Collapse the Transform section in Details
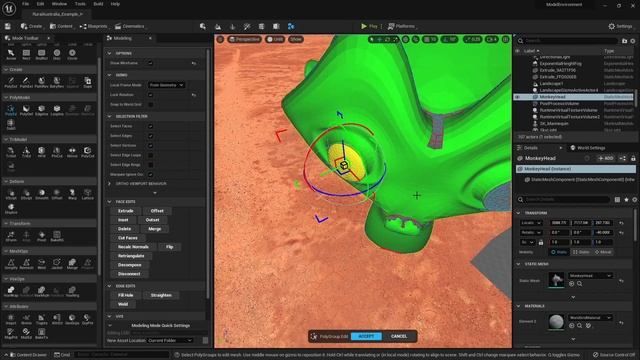 click(x=519, y=213)
